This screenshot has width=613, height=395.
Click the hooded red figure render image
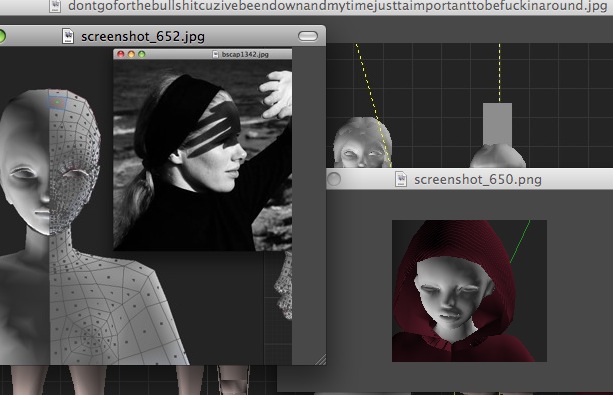[469, 291]
